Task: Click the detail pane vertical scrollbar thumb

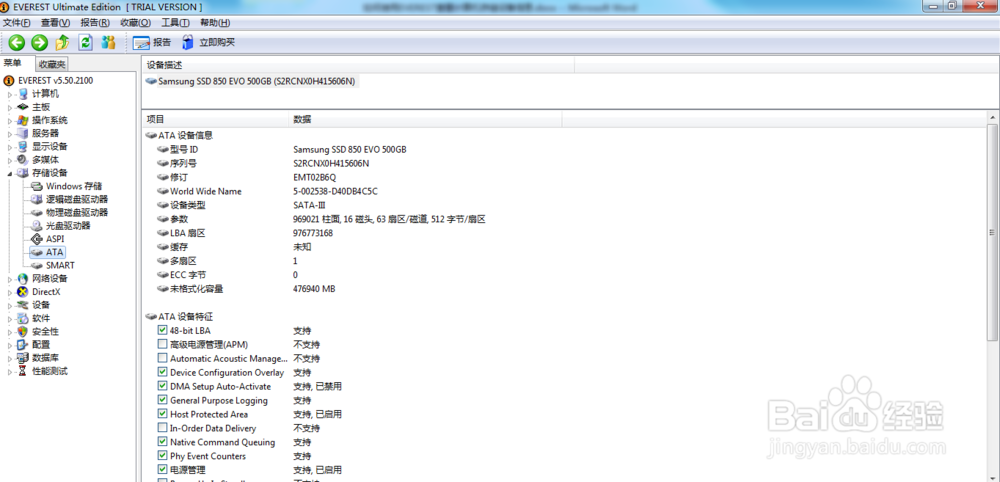Action: click(x=992, y=233)
